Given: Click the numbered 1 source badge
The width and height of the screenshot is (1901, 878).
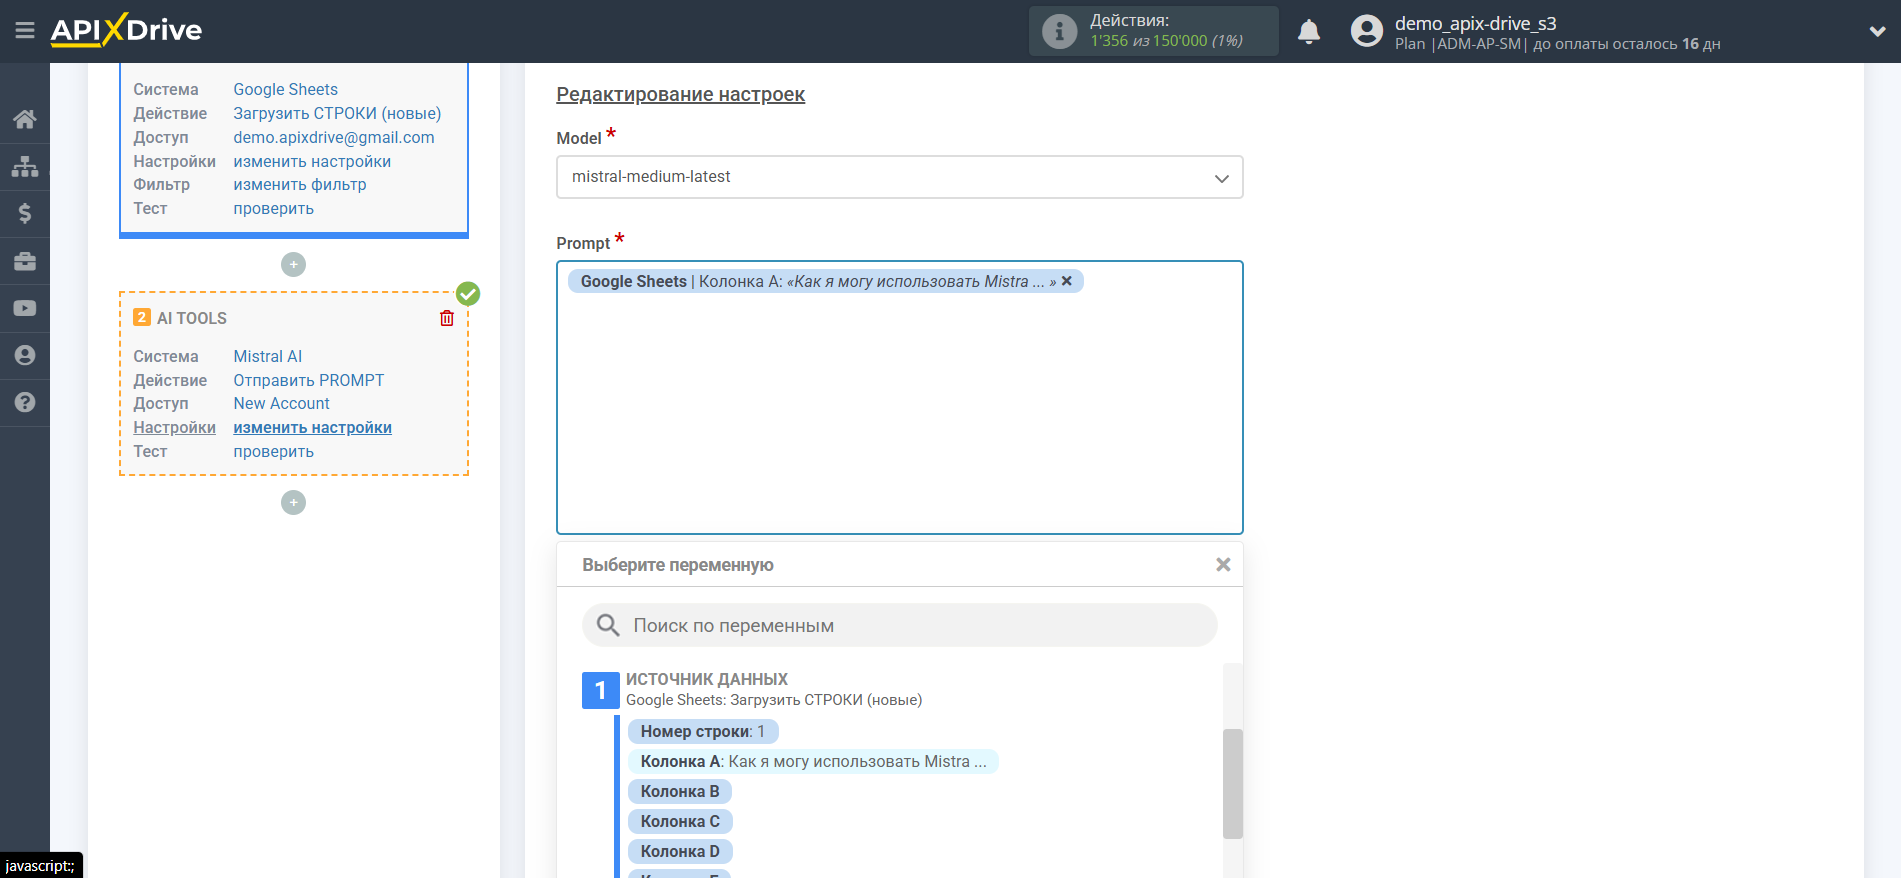Looking at the screenshot, I should coord(600,690).
